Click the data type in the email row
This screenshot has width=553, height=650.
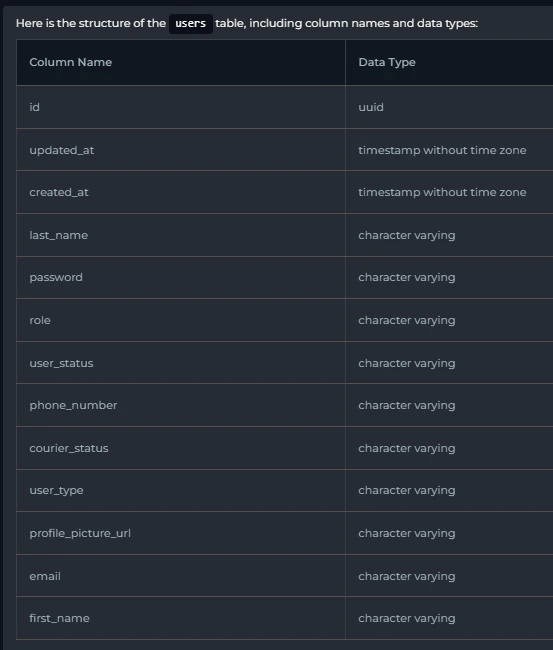407,577
